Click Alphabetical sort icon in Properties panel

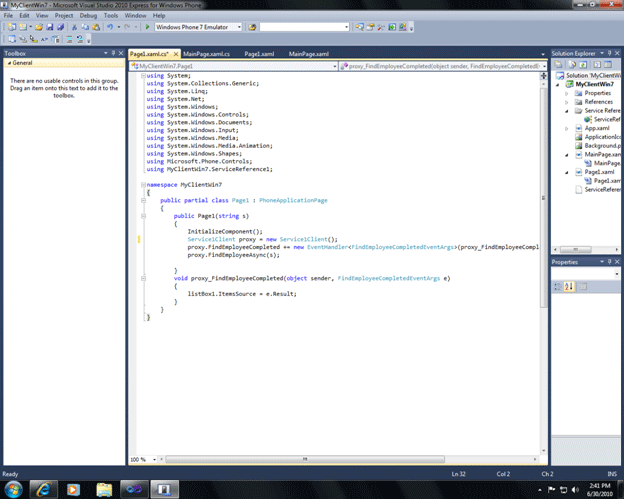[568, 286]
